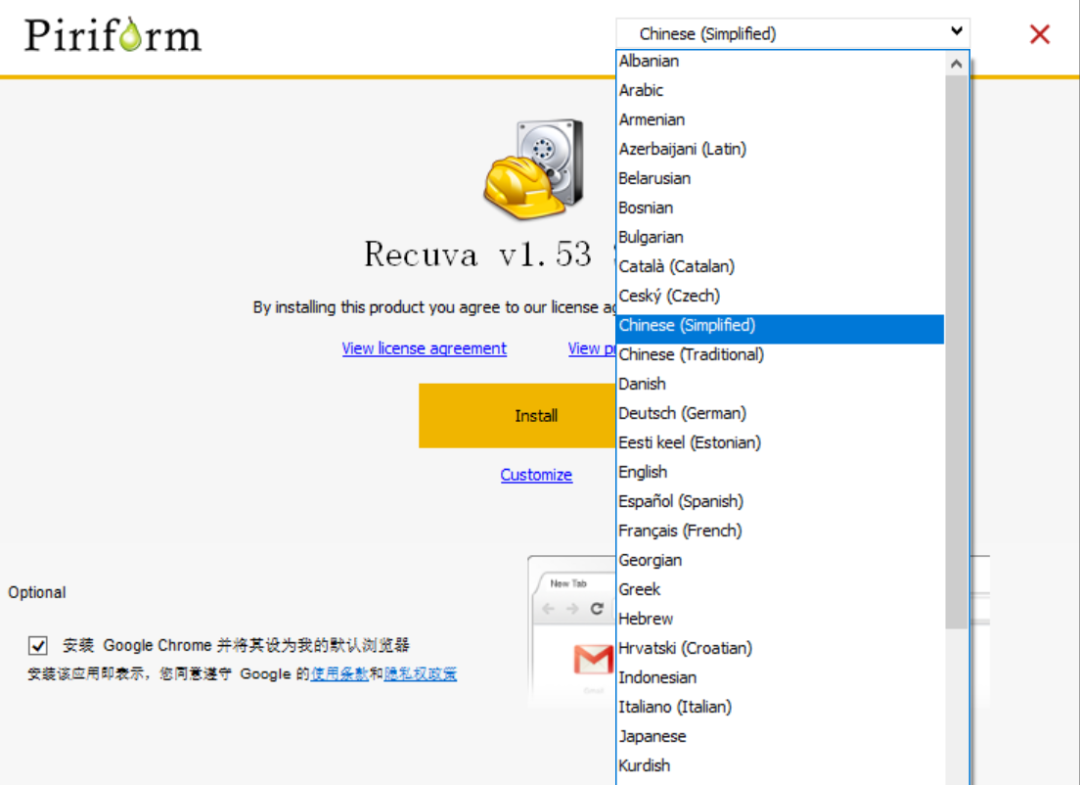Choose Chinese (Traditional) language
This screenshot has width=1080, height=785.
(x=780, y=355)
